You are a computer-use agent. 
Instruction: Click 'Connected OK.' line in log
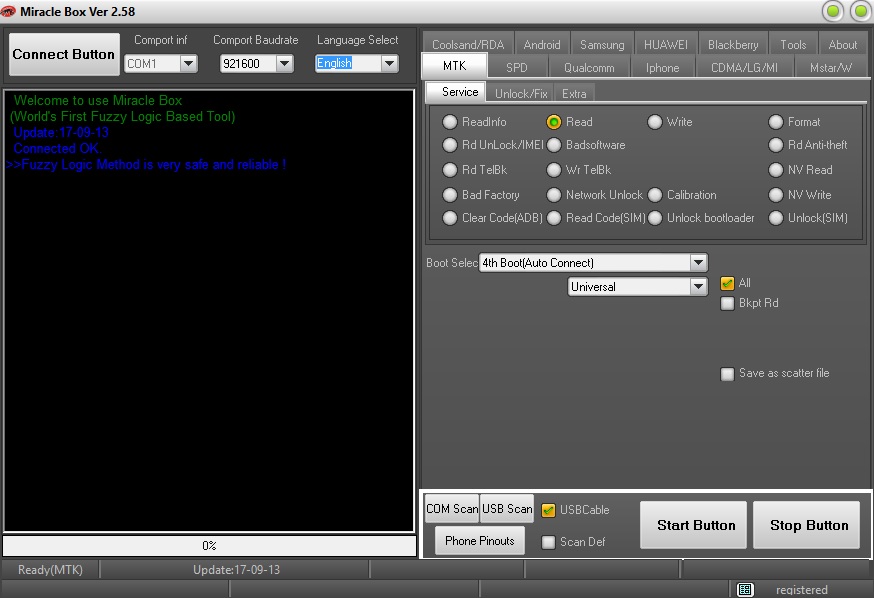tap(57, 148)
